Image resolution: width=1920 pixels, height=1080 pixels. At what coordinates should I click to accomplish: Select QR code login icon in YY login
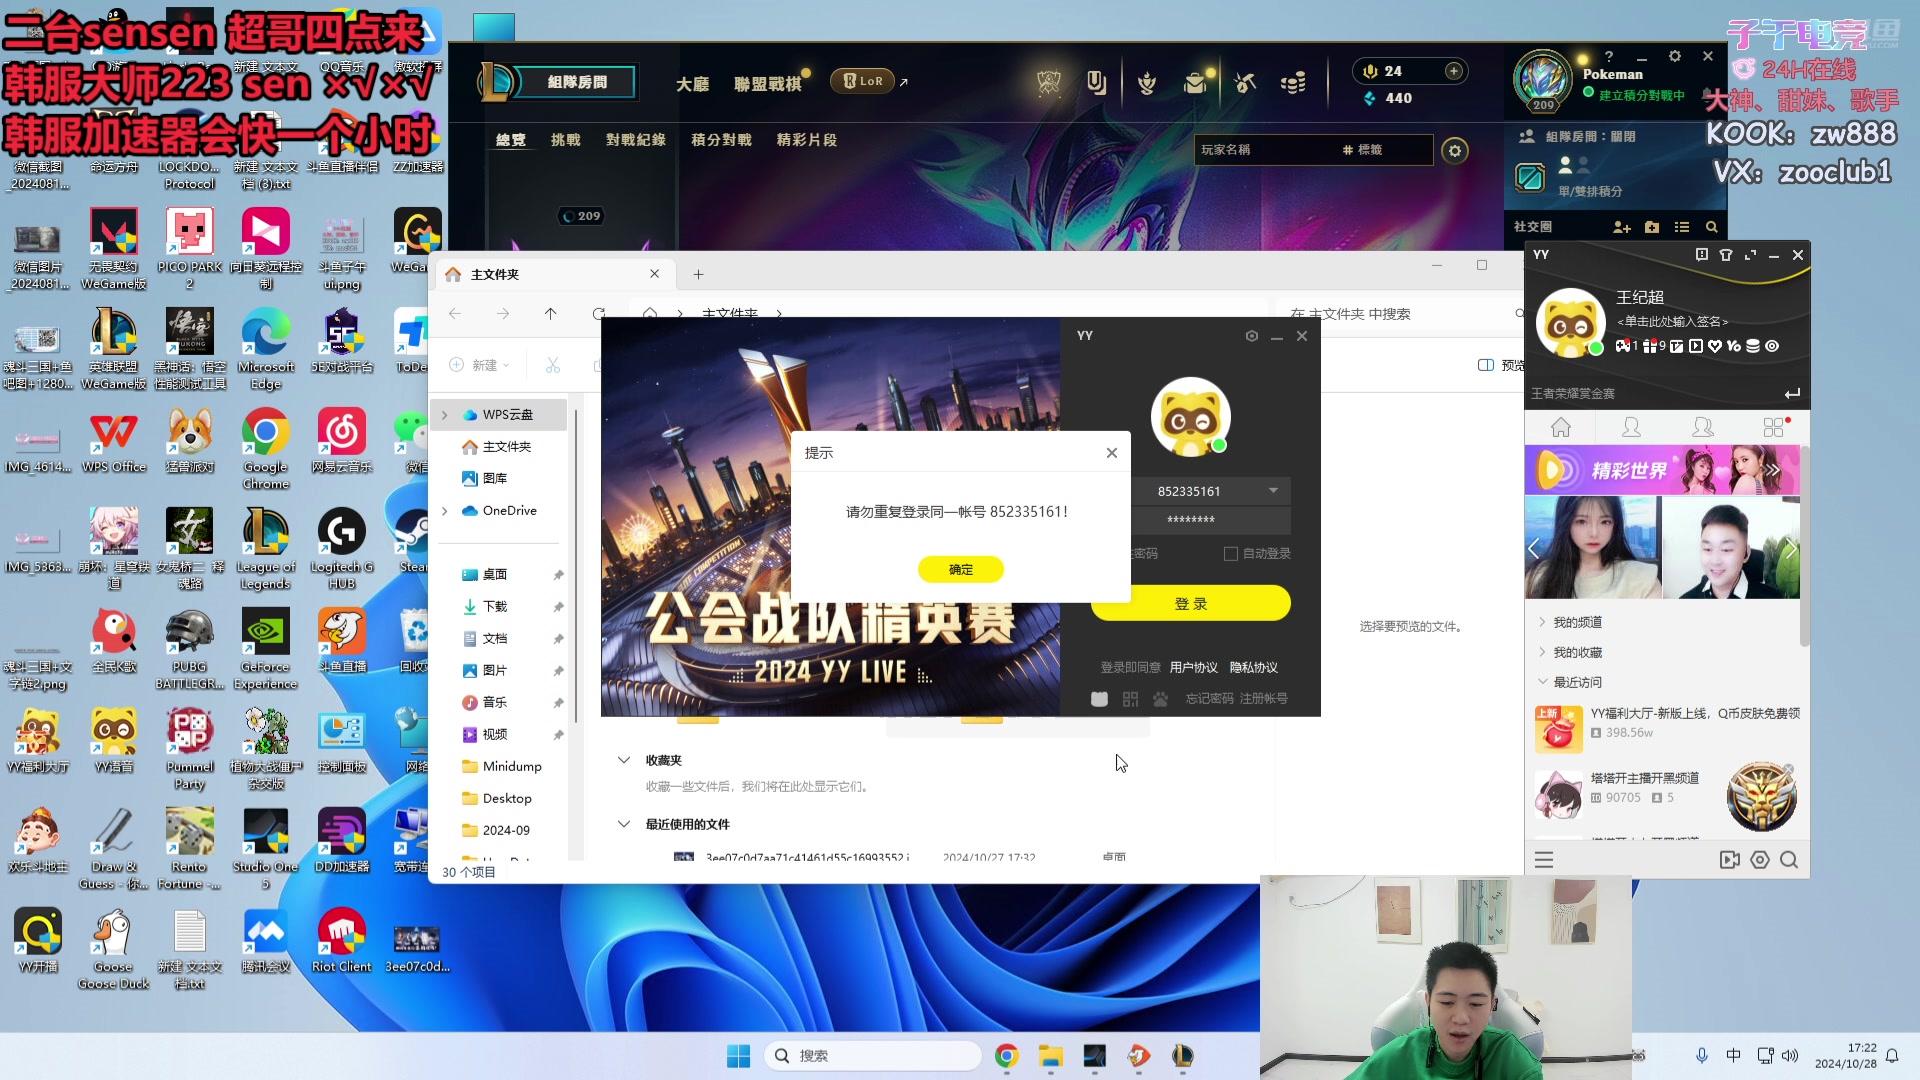[1130, 699]
